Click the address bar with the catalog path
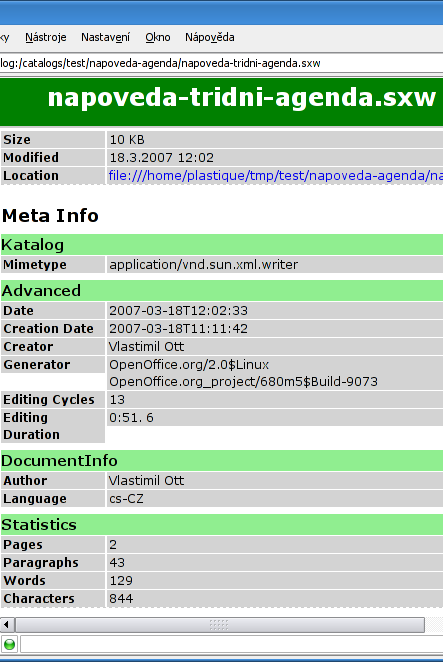443x662 pixels. tap(221, 63)
